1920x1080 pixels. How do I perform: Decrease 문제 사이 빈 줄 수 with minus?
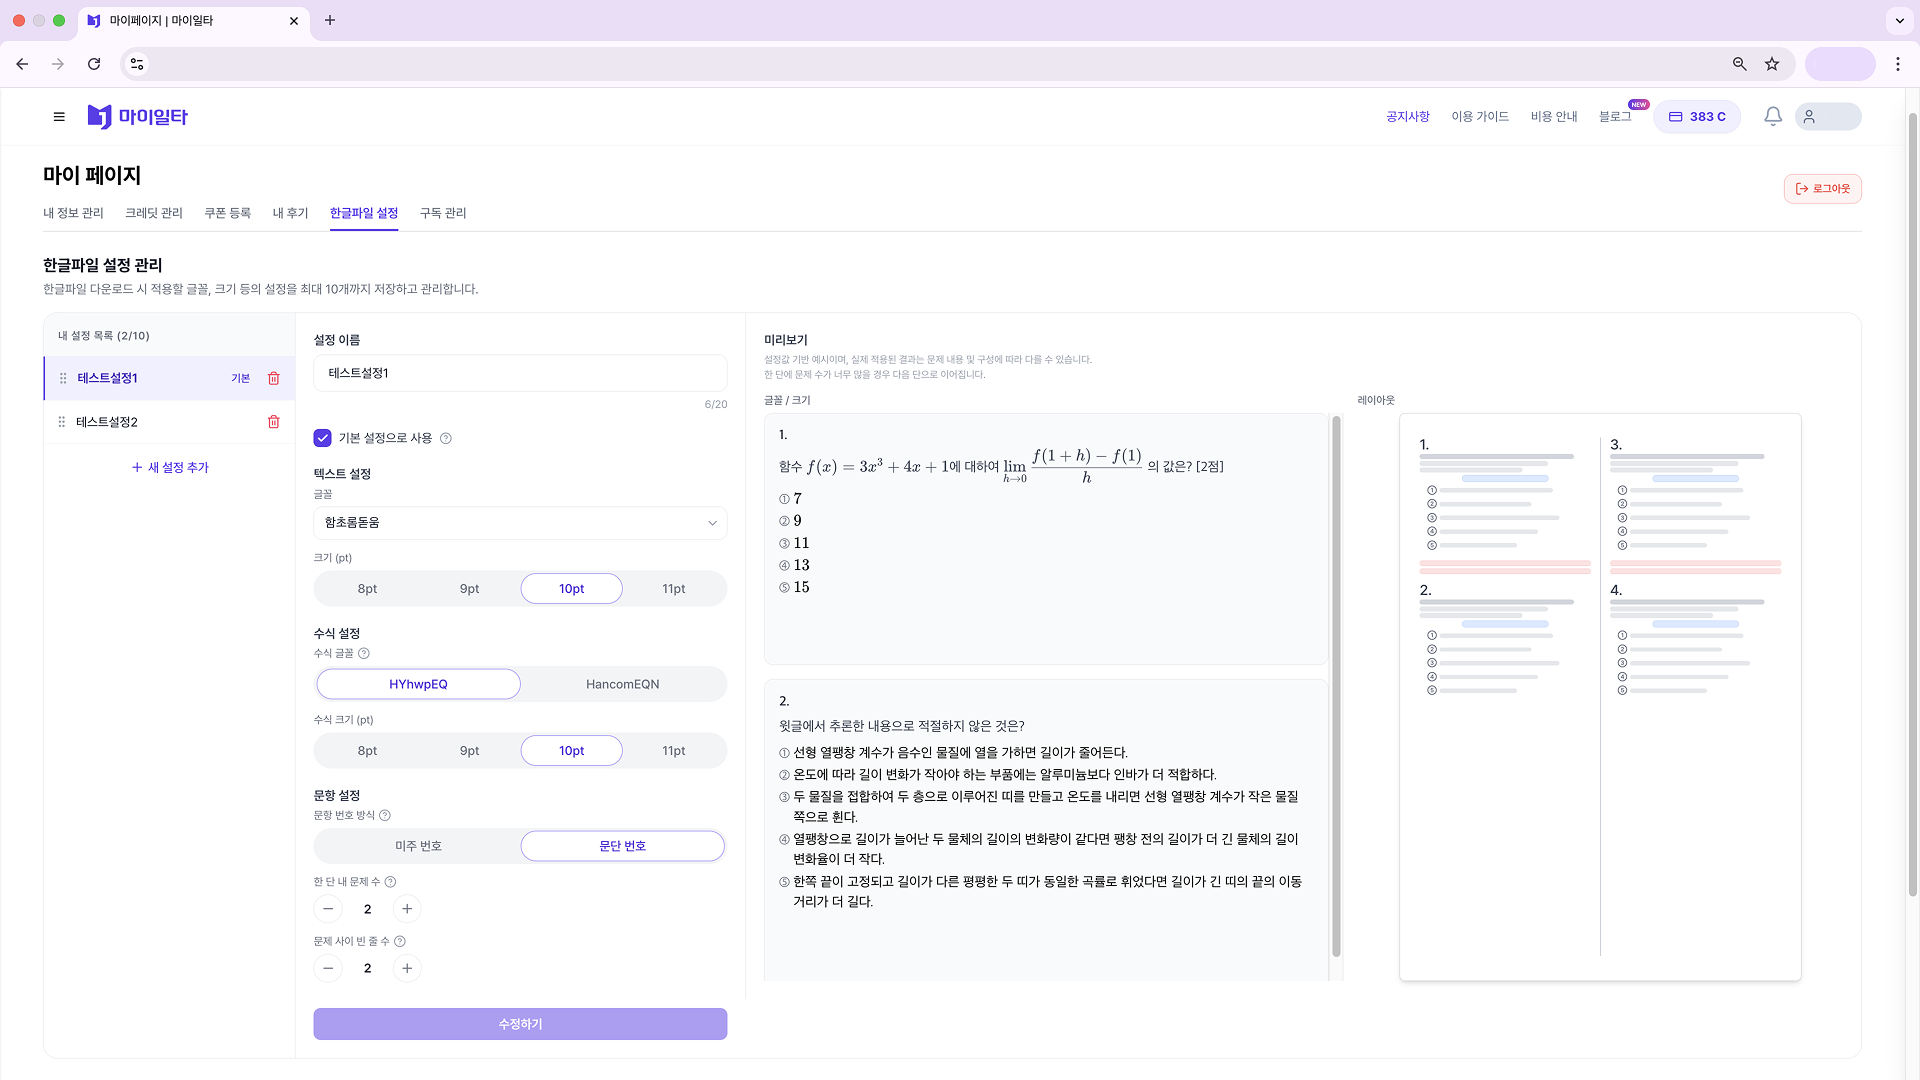tap(328, 968)
